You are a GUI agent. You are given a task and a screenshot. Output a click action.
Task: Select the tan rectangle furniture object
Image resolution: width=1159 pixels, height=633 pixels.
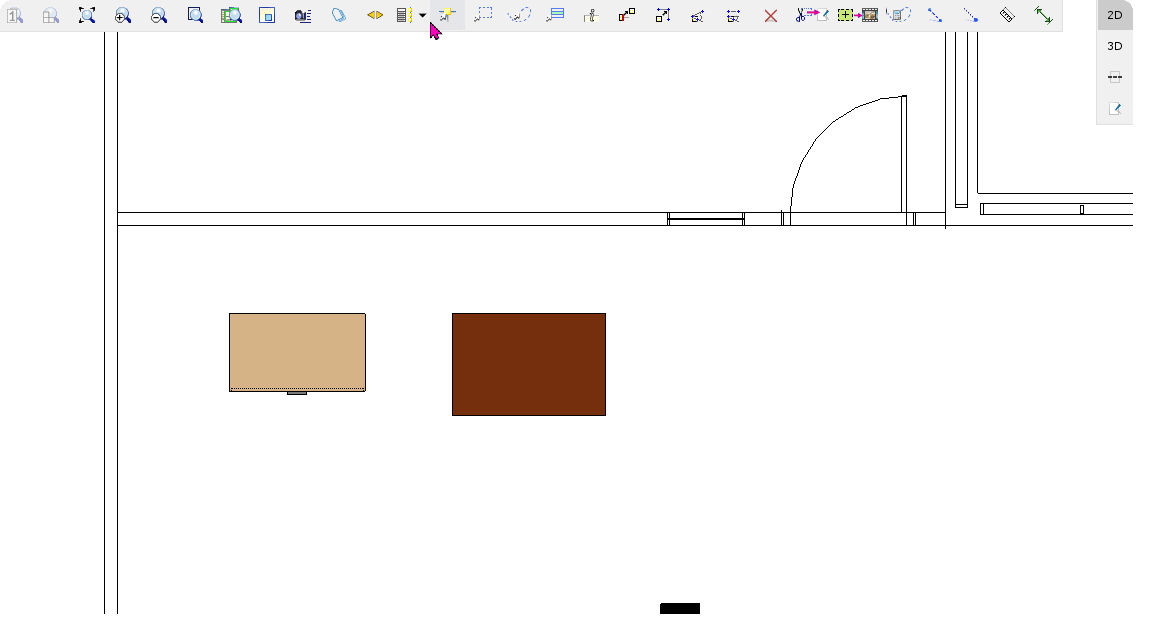[297, 351]
